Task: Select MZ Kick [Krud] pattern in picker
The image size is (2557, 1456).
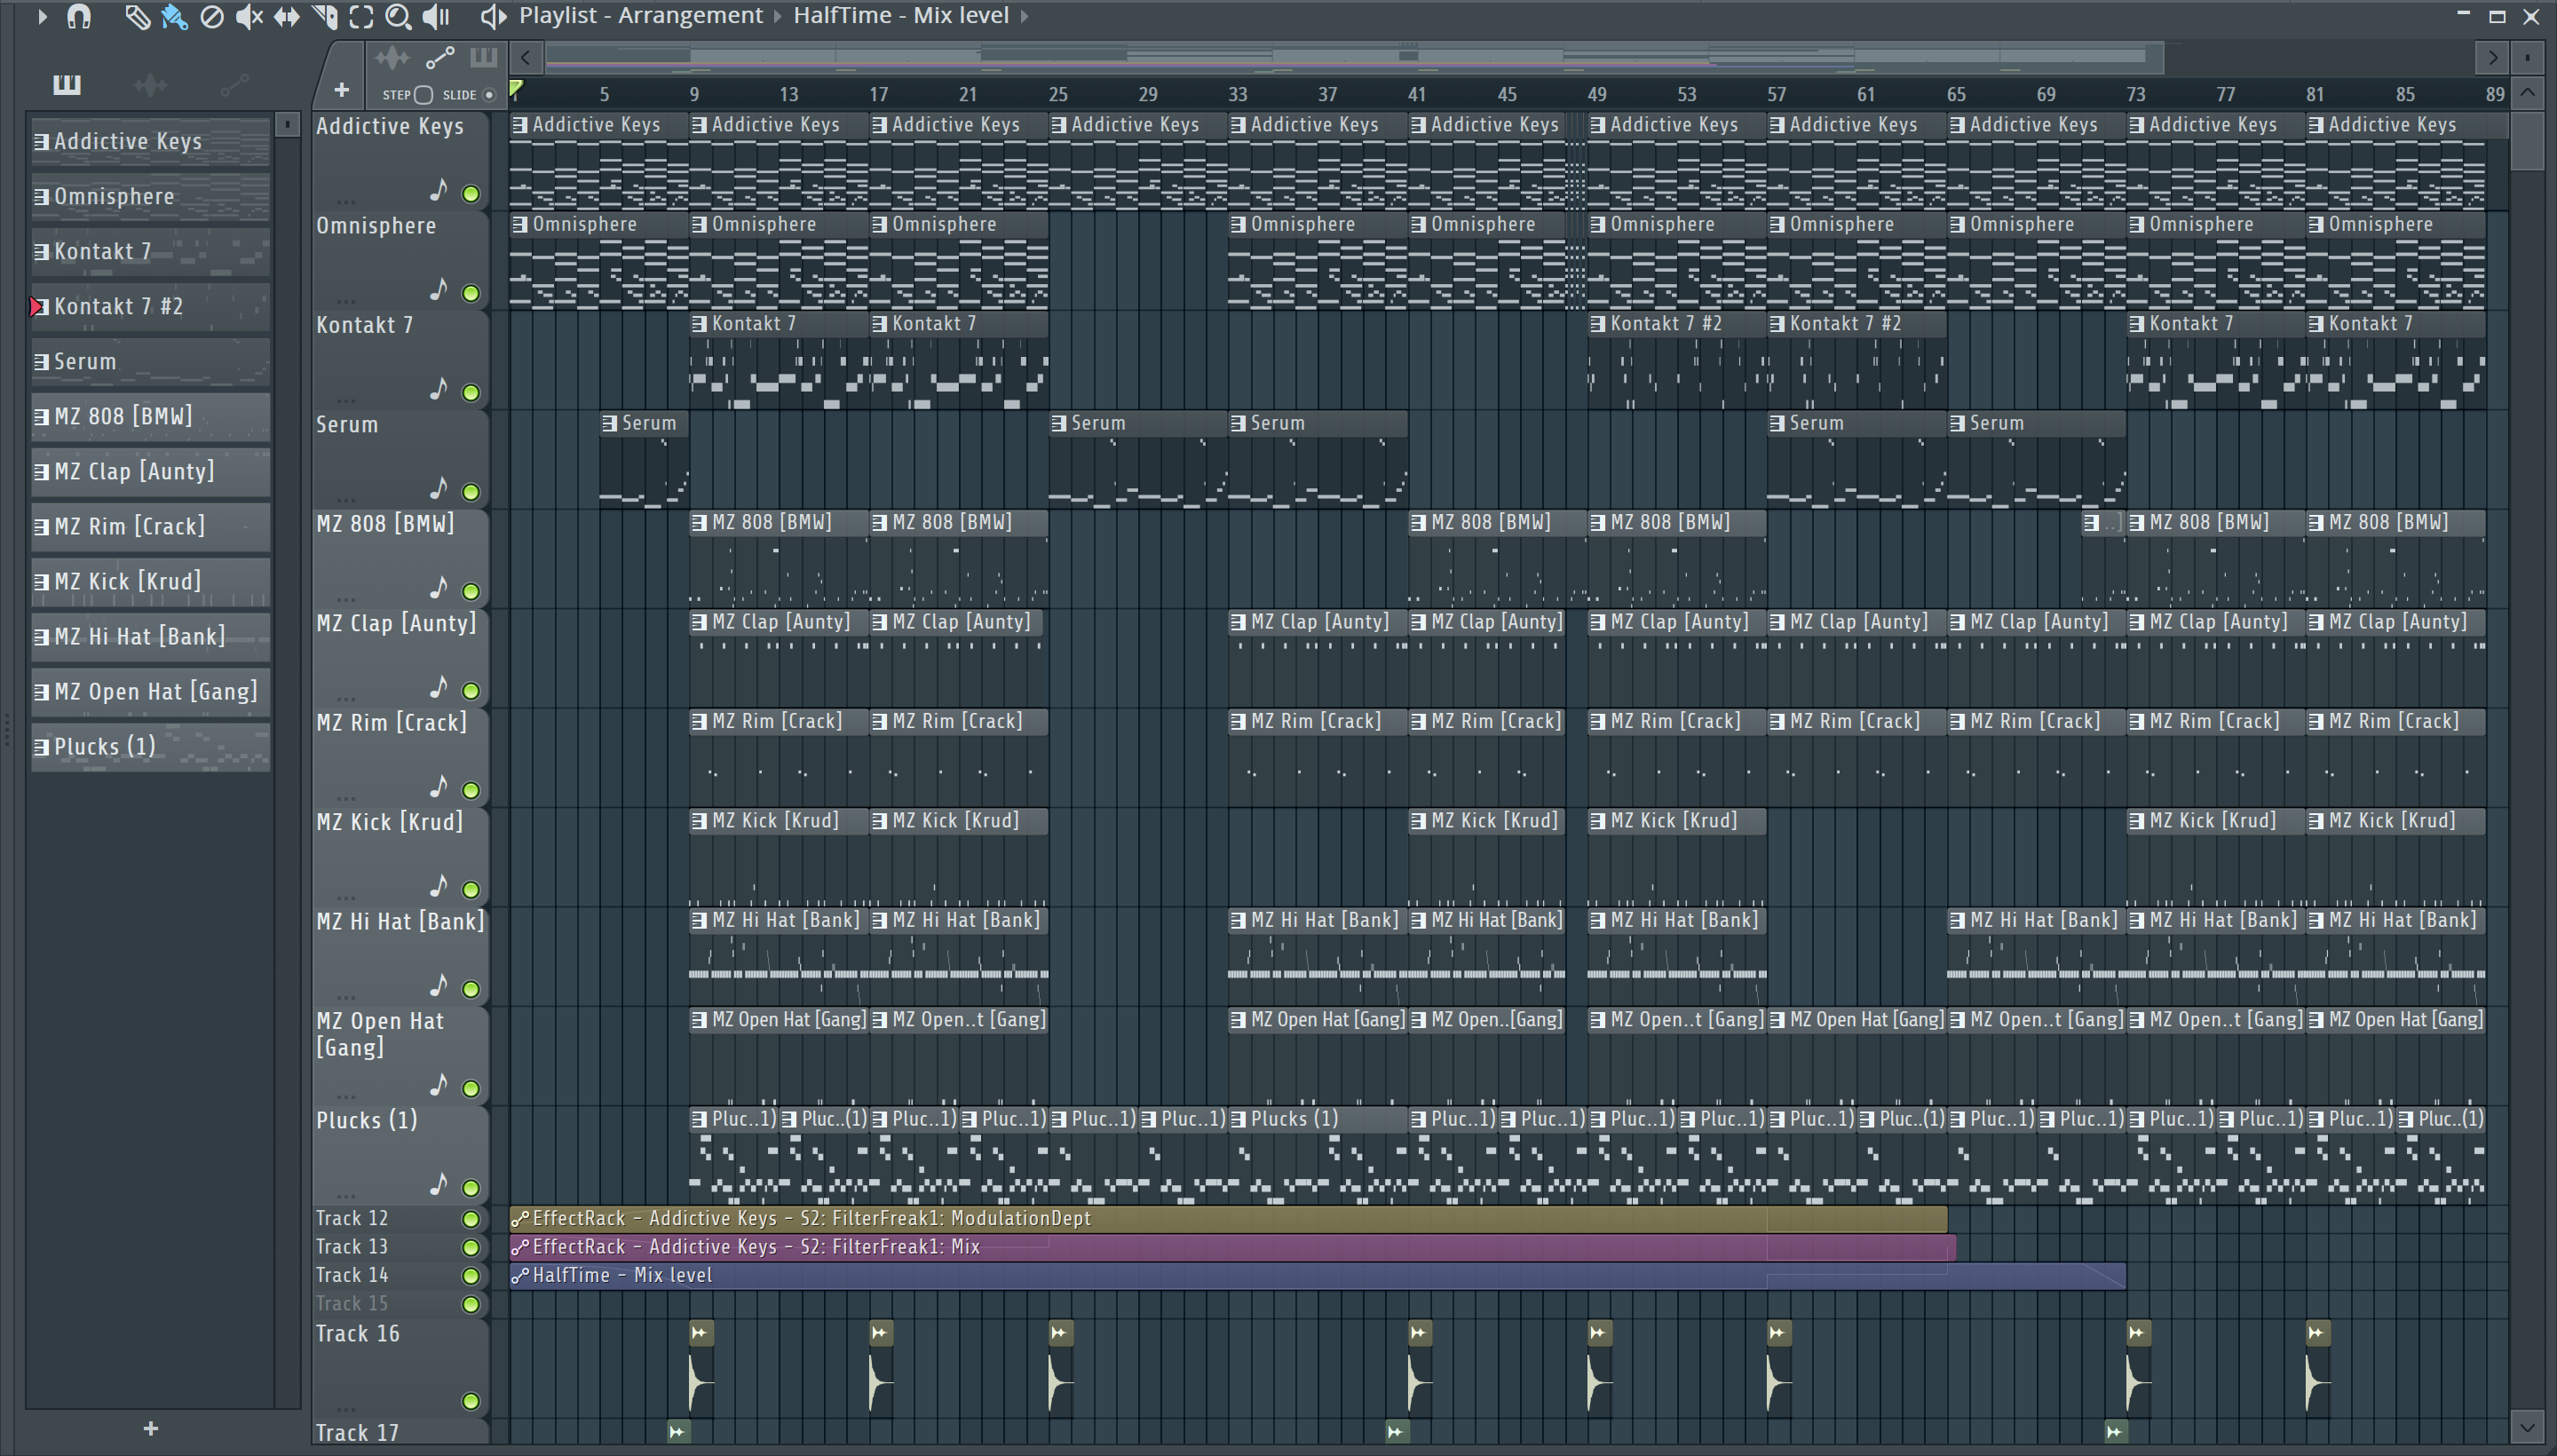Action: [x=150, y=582]
